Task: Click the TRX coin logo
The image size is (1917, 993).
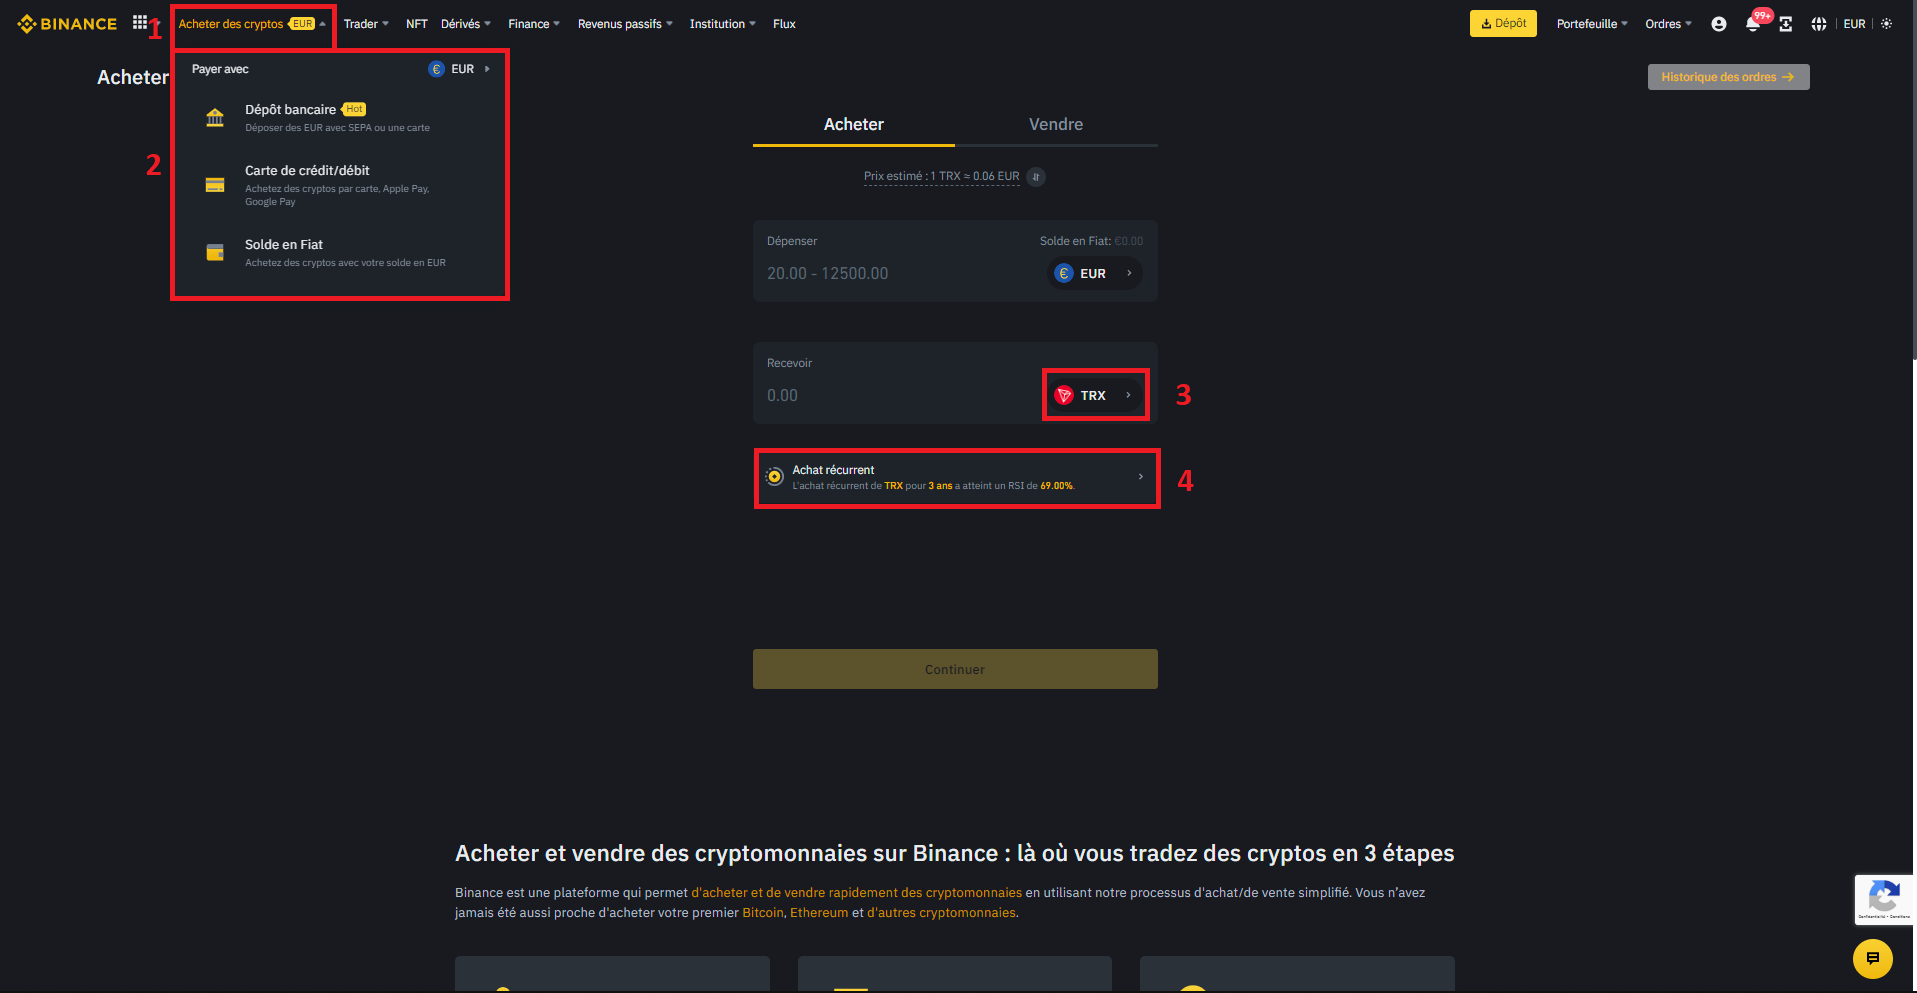Action: tap(1064, 396)
